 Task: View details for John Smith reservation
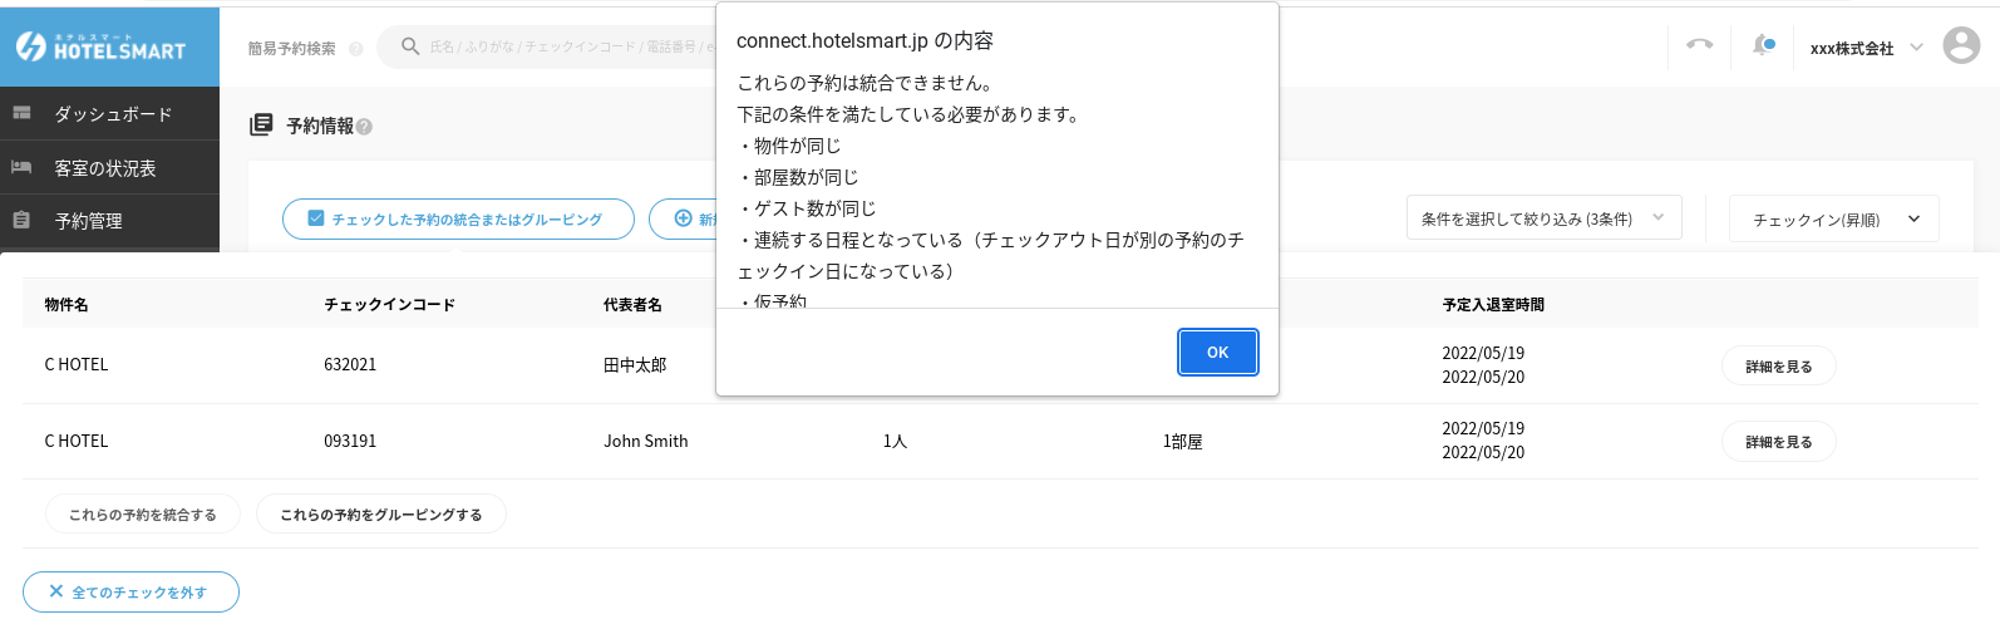(1778, 442)
